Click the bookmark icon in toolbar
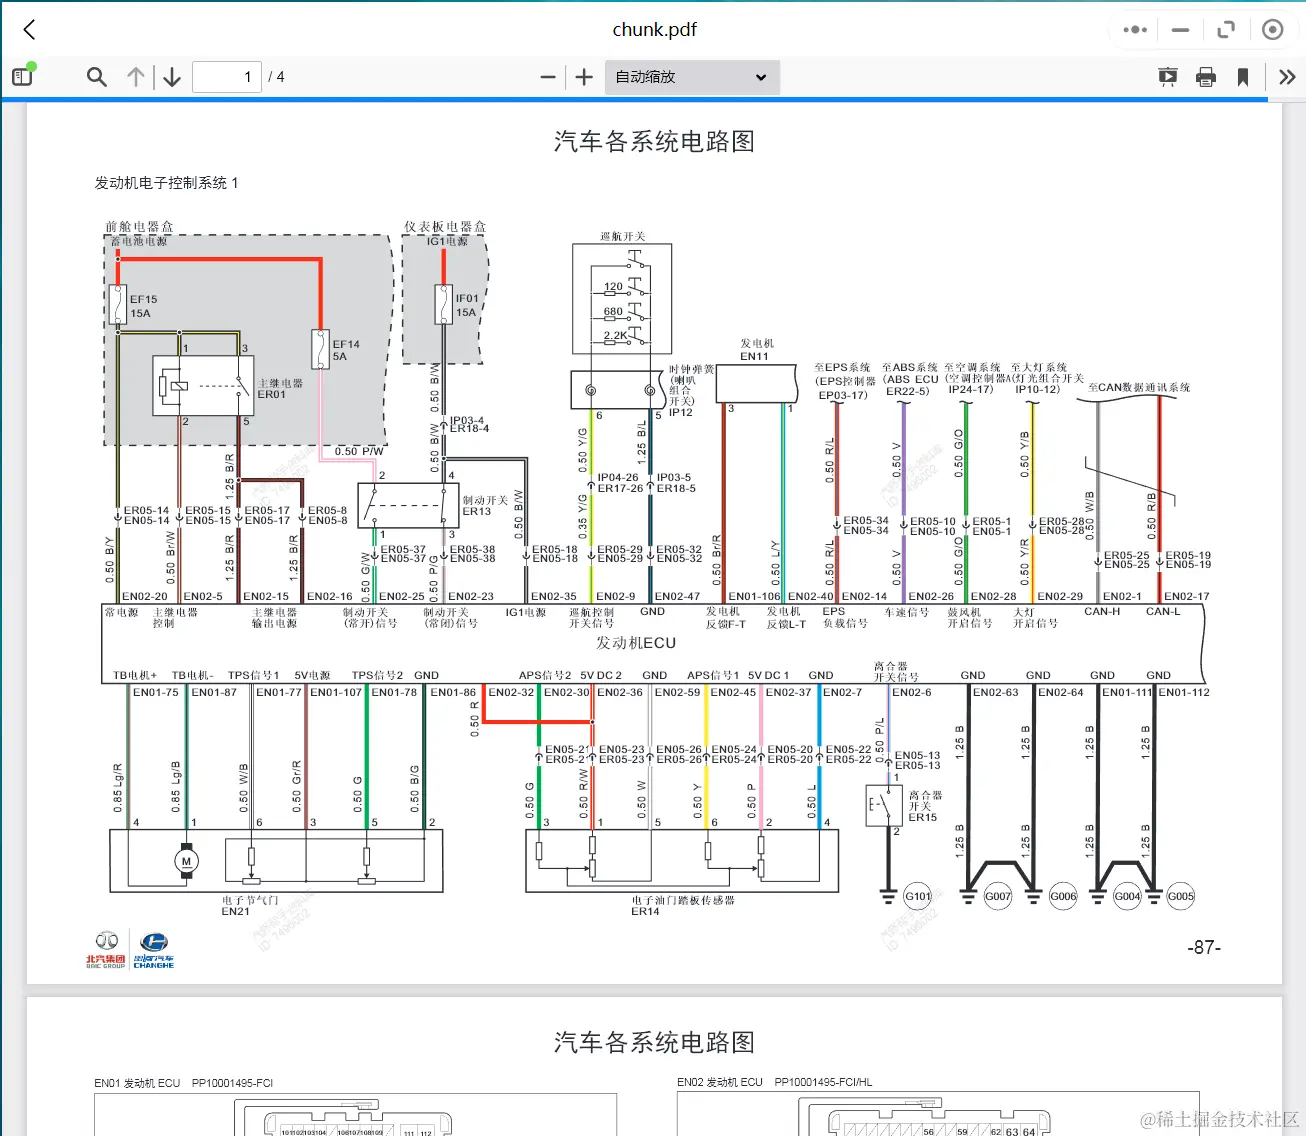Screen dimensions: 1306x1136 point(1243,77)
